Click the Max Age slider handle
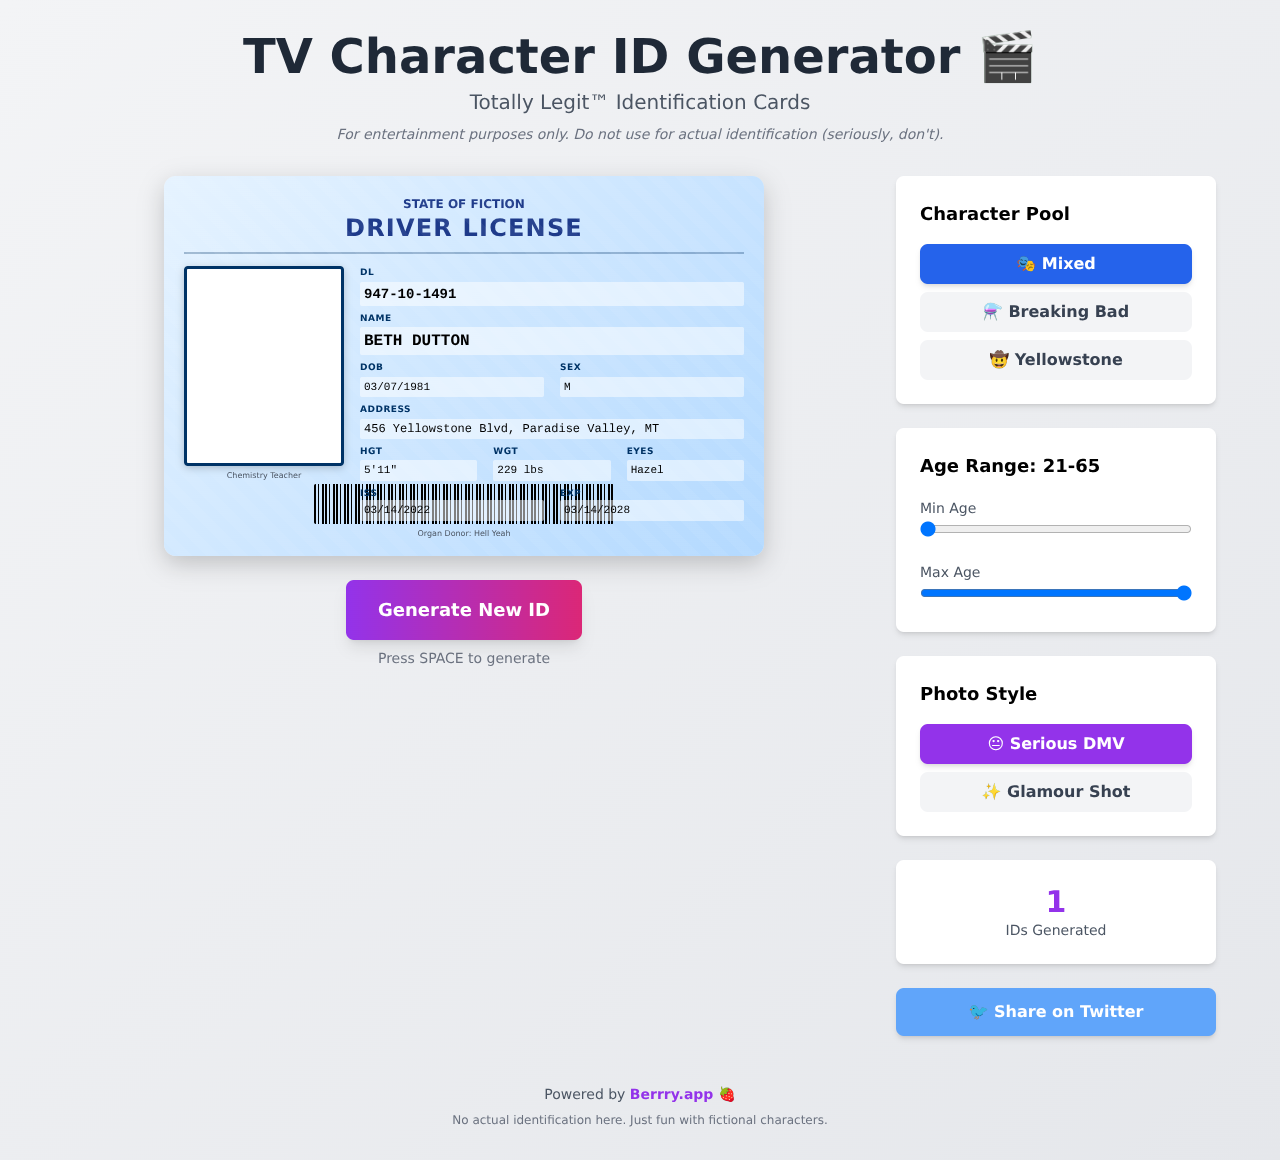 [1184, 593]
